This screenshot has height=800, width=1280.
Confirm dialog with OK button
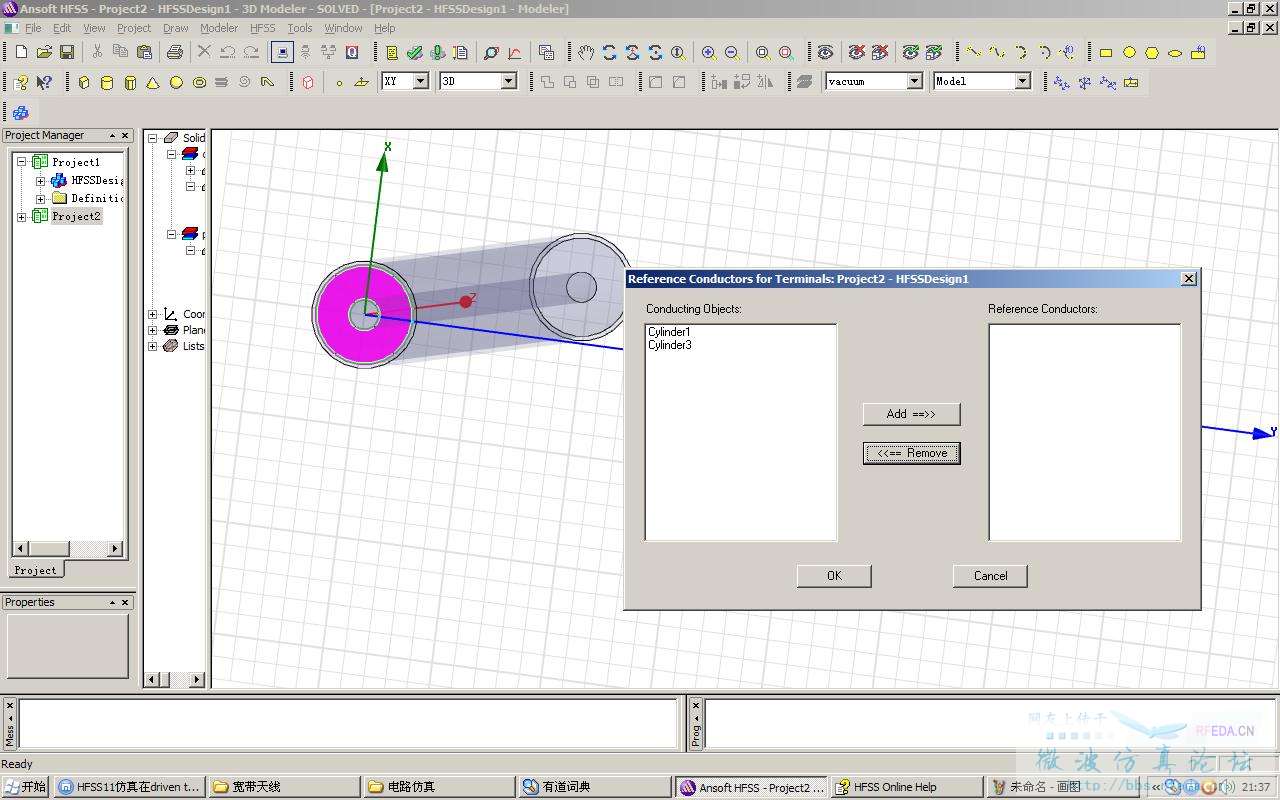click(x=834, y=576)
